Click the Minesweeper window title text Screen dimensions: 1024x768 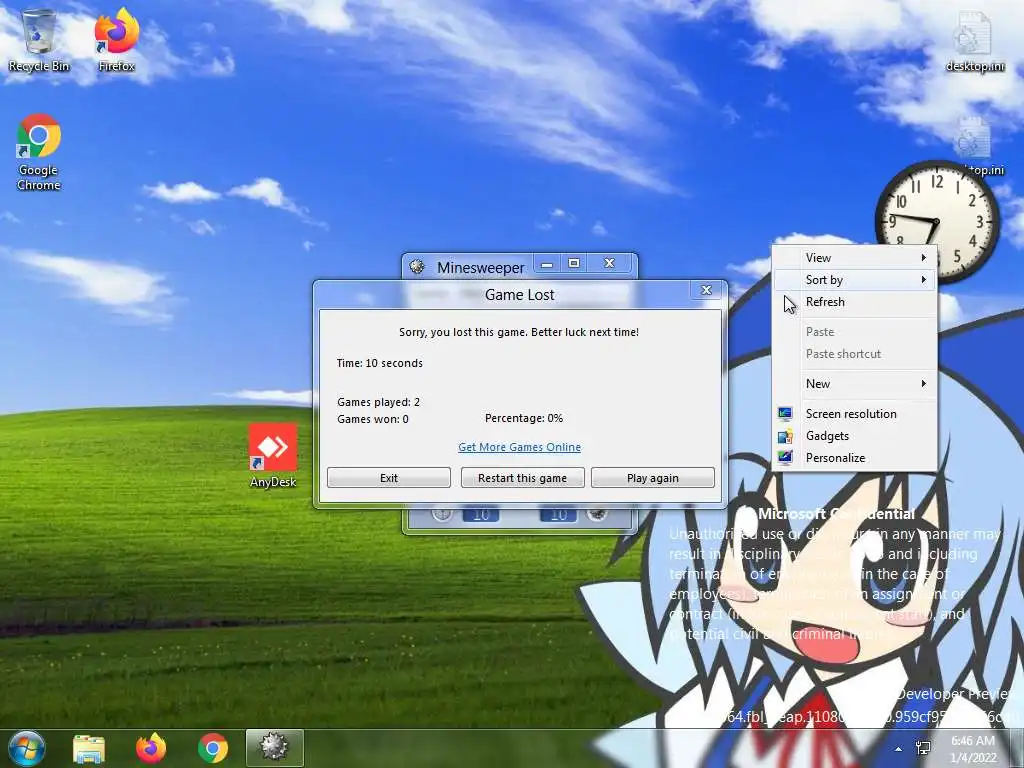click(x=481, y=267)
